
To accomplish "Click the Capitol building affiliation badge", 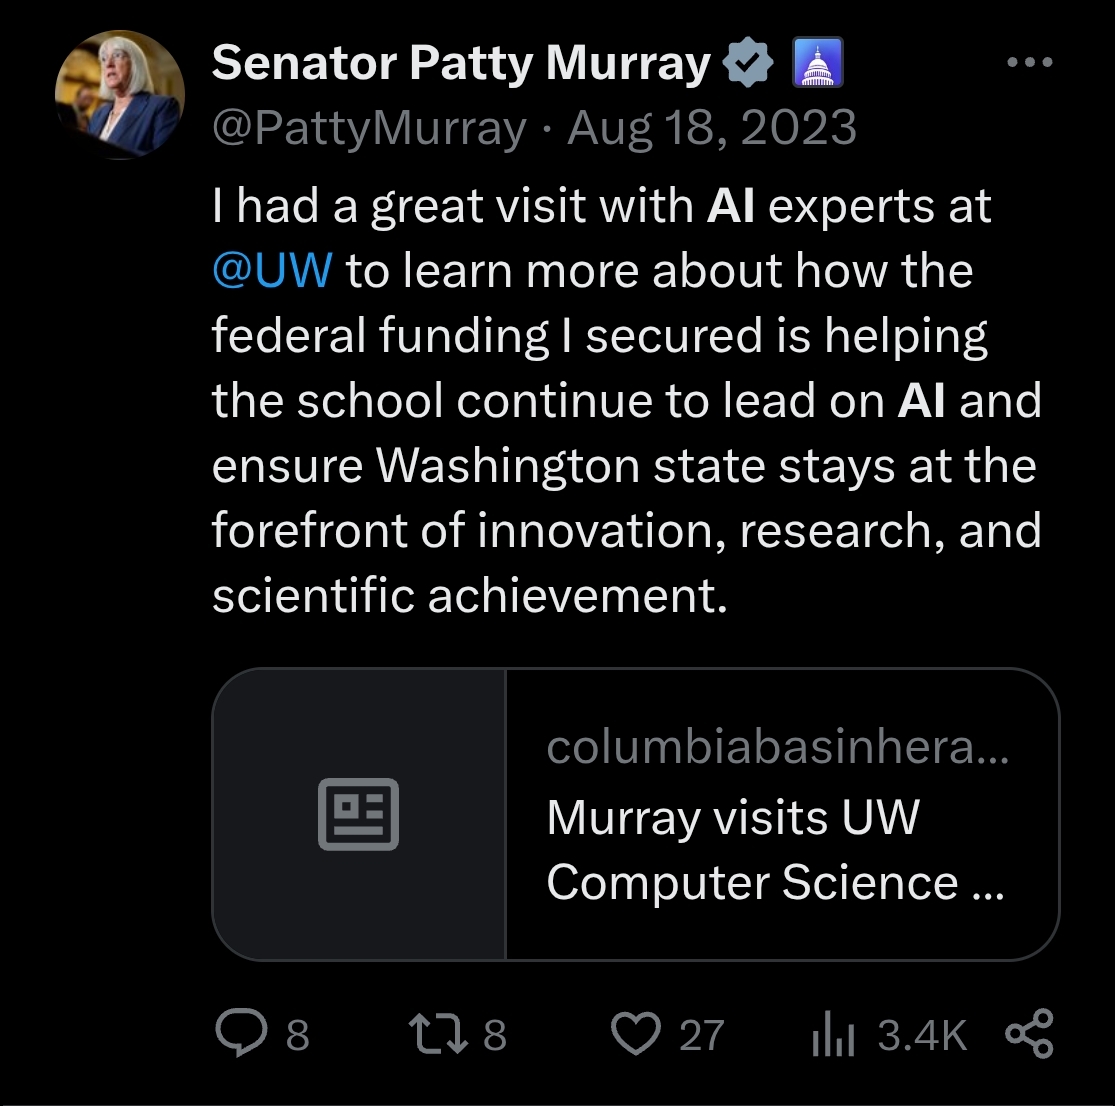I will coord(818,64).
